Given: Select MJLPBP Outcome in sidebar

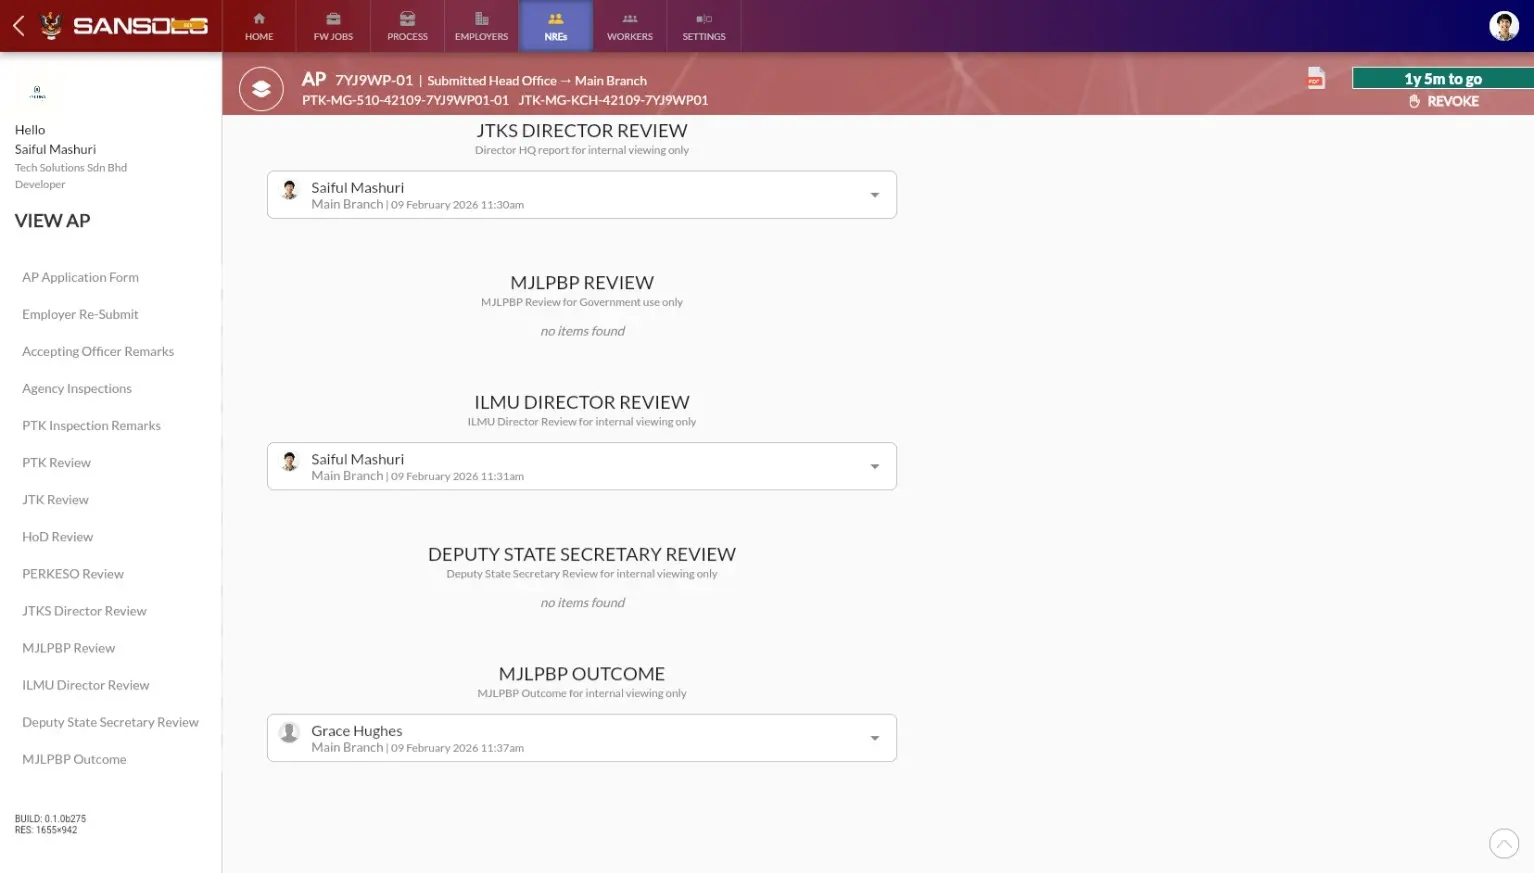Looking at the screenshot, I should point(74,758).
